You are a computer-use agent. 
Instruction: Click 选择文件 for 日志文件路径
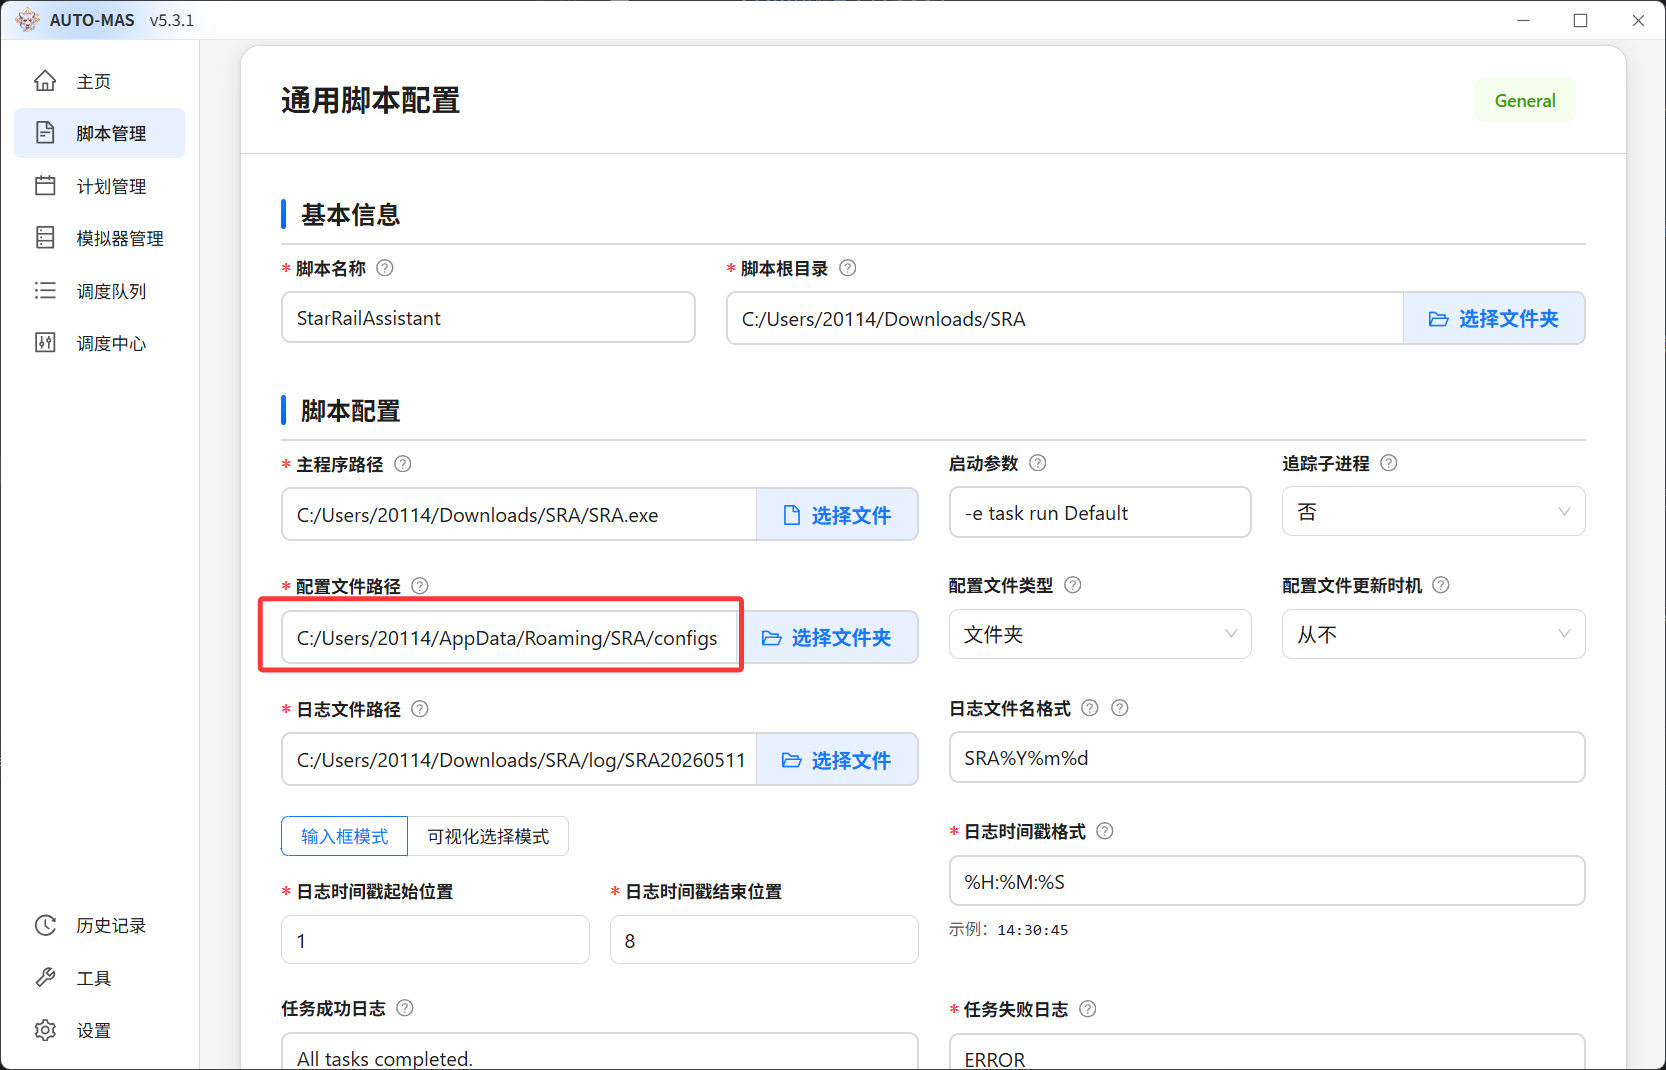pyautogui.click(x=837, y=760)
